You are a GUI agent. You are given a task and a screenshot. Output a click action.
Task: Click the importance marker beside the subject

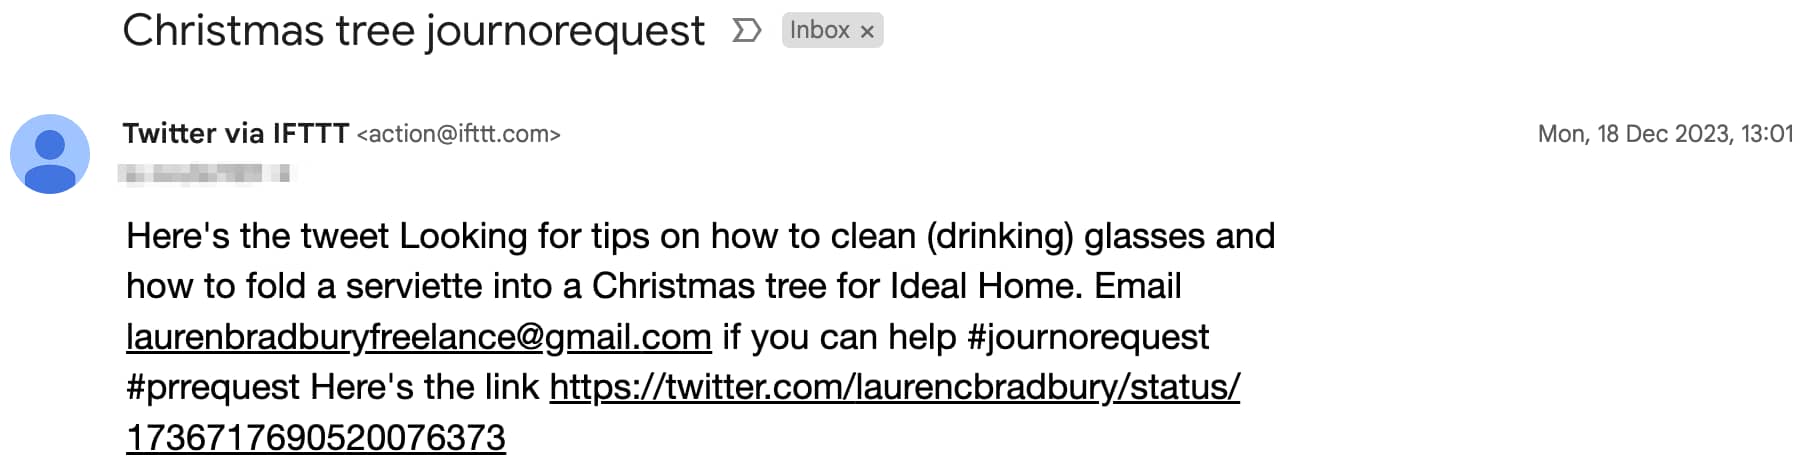746,31
